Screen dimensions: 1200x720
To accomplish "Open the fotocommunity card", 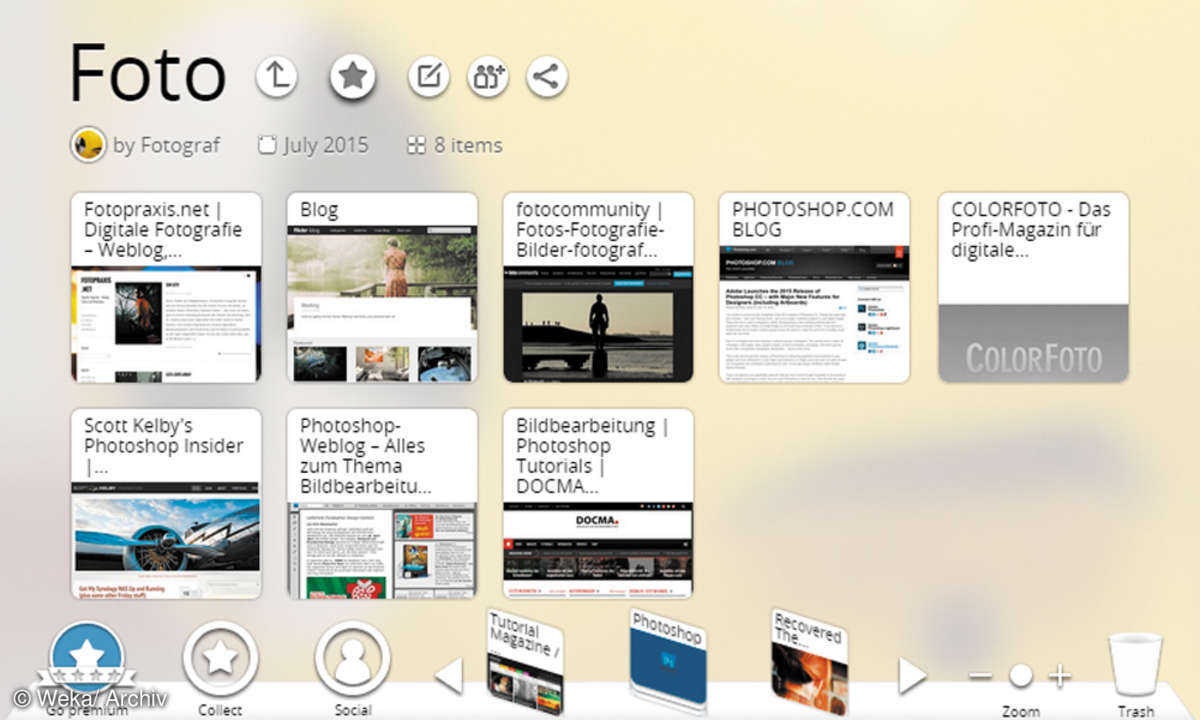I will [x=598, y=287].
